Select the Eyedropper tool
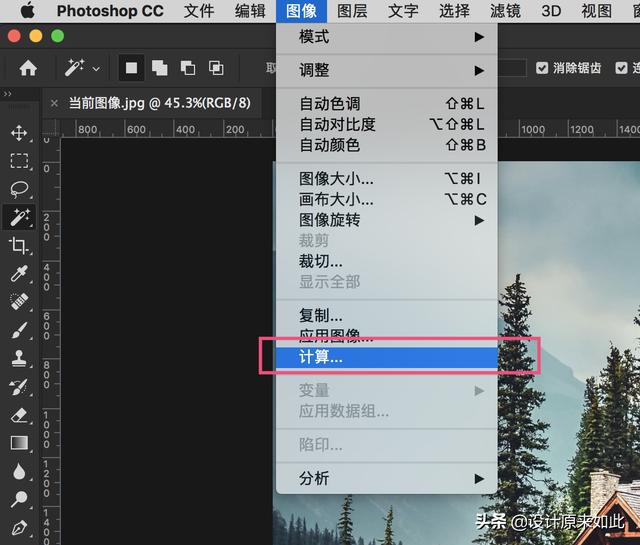 [x=19, y=273]
